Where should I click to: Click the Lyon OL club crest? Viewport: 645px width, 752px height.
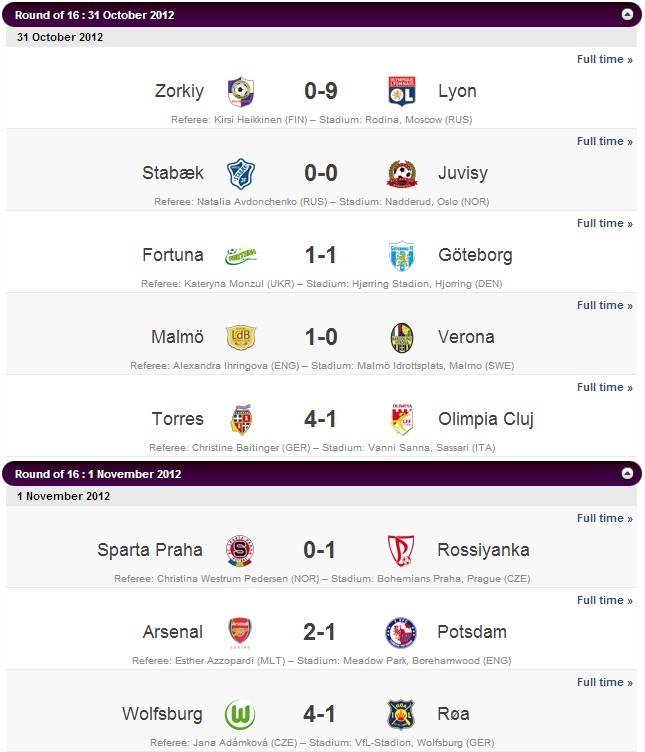pos(401,91)
